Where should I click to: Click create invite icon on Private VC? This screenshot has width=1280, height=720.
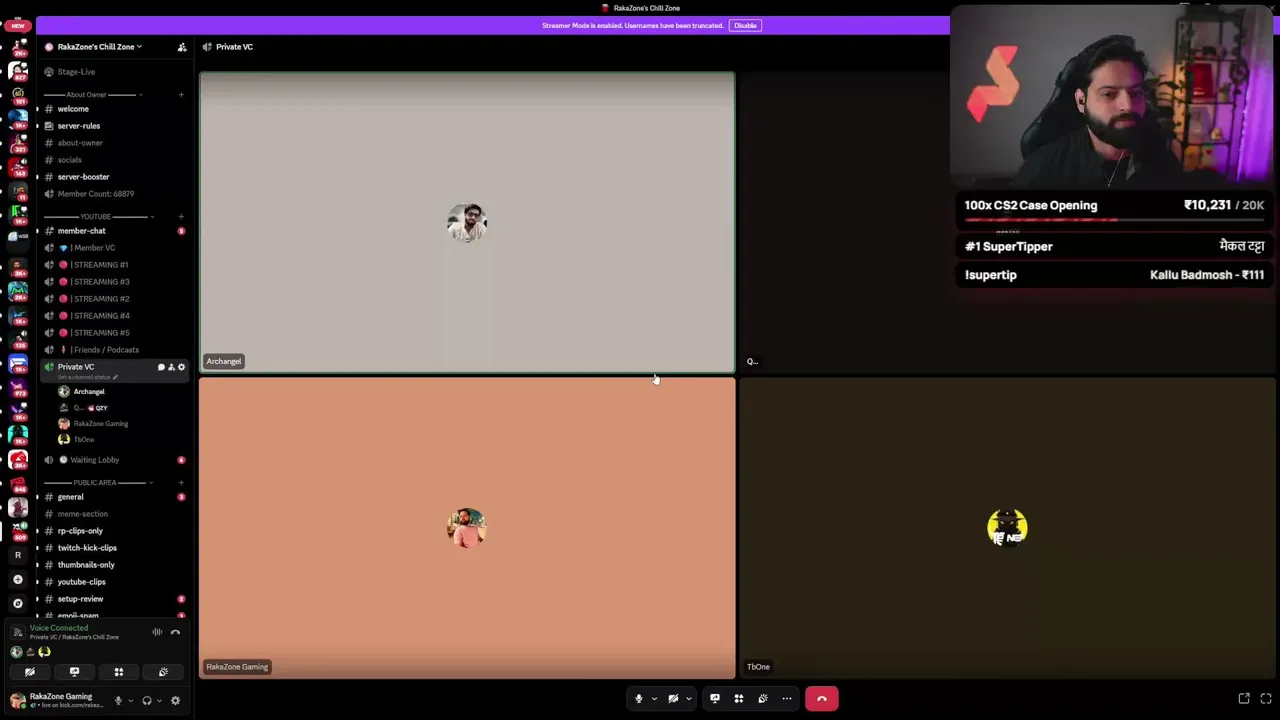171,367
